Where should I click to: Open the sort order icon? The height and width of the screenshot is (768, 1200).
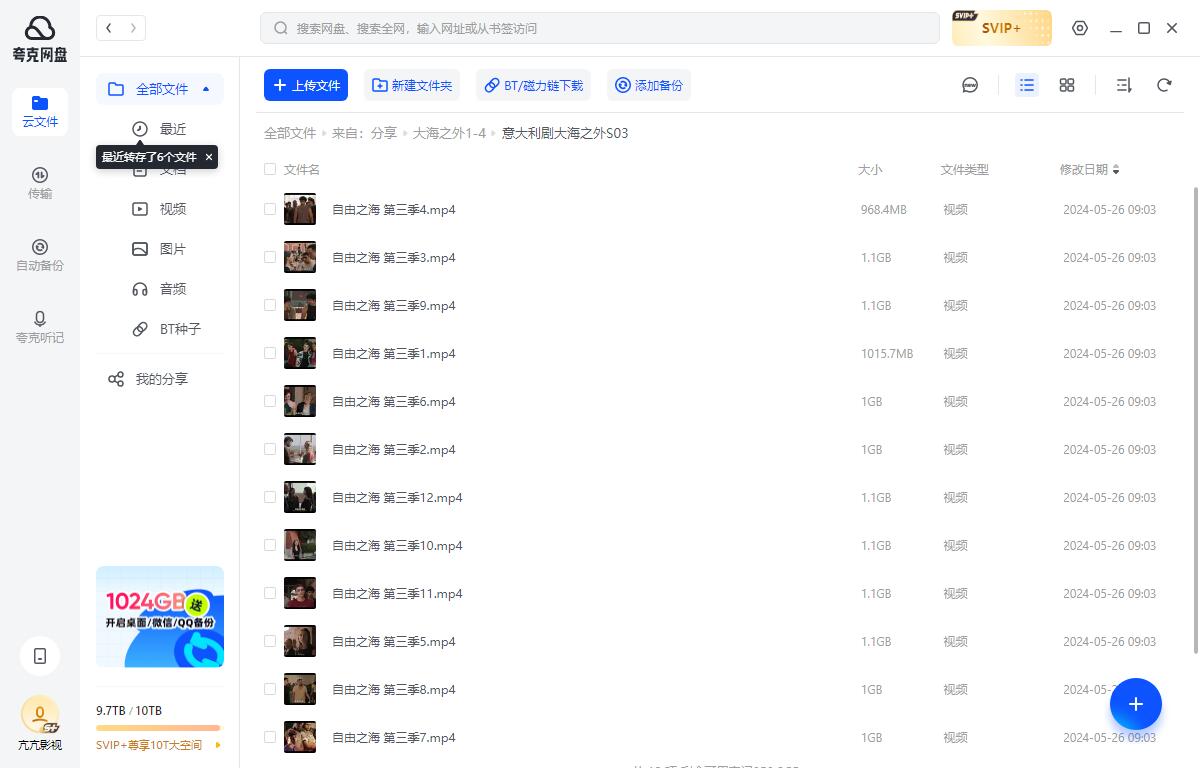point(1123,85)
